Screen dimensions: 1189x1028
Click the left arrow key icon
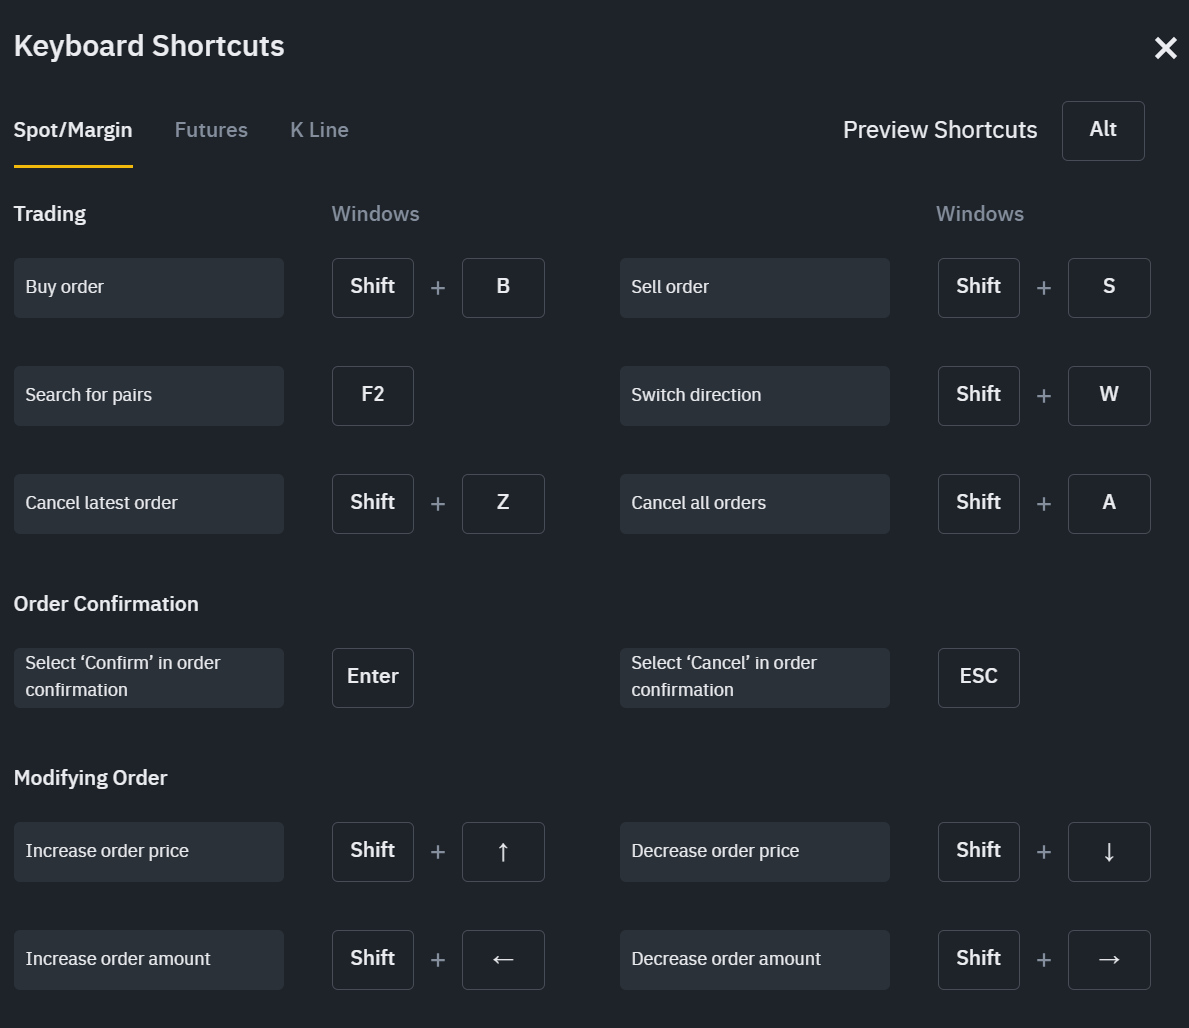[x=503, y=960]
